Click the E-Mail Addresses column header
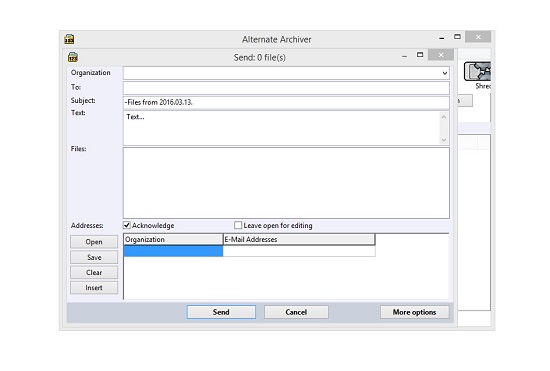 click(299, 239)
